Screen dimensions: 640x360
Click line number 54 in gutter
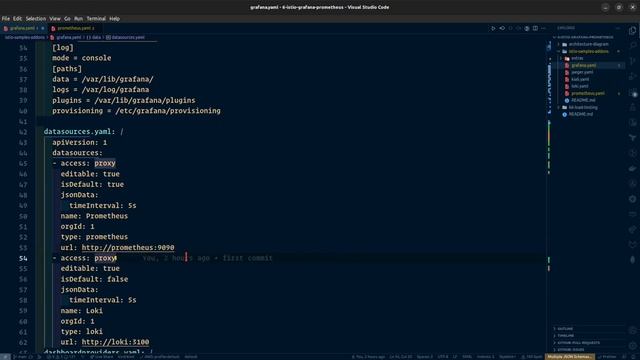23,258
